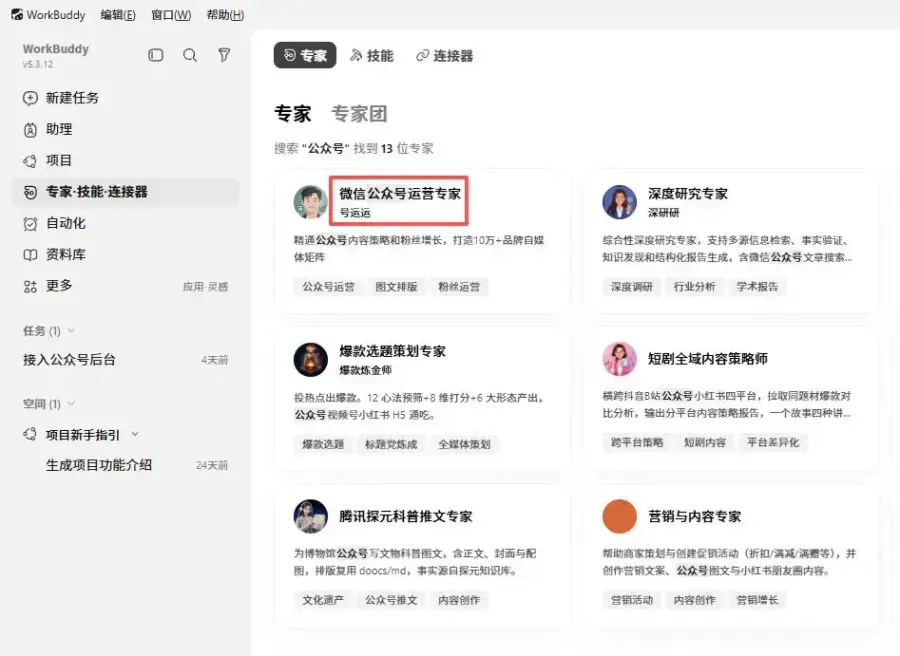Click the 资料库 book icon

point(30,255)
